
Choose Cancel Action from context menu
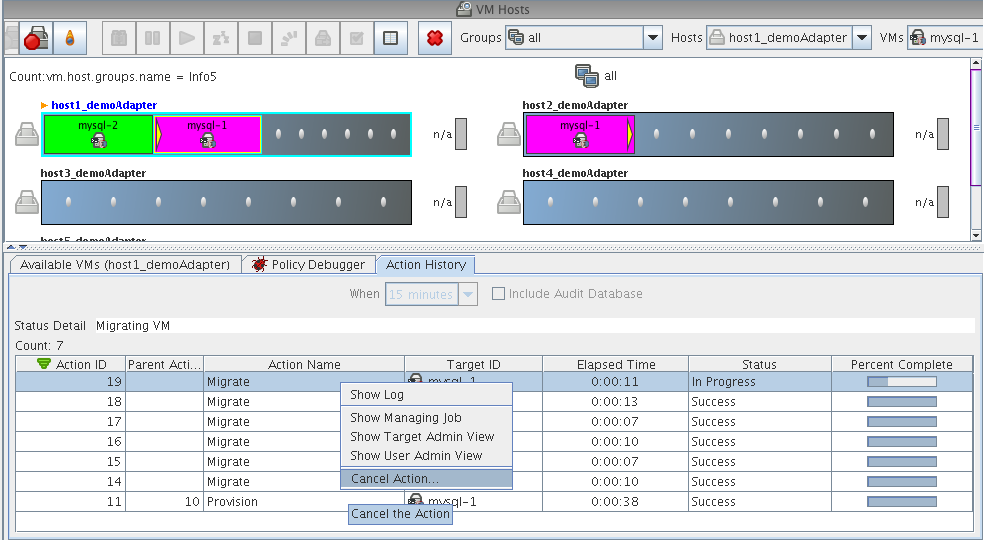[394, 479]
